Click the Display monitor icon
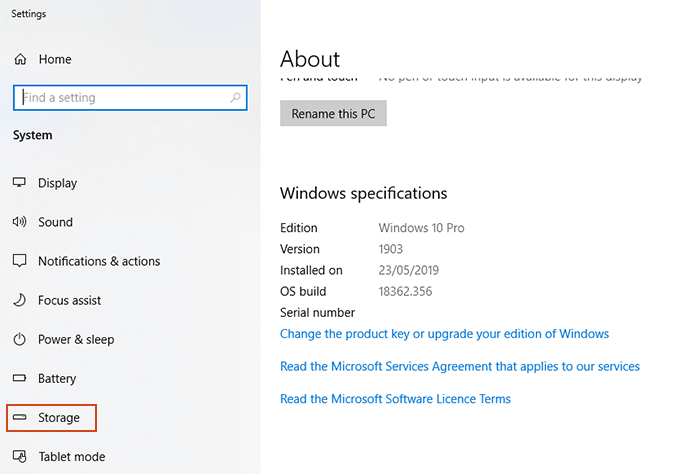 pyautogui.click(x=19, y=183)
